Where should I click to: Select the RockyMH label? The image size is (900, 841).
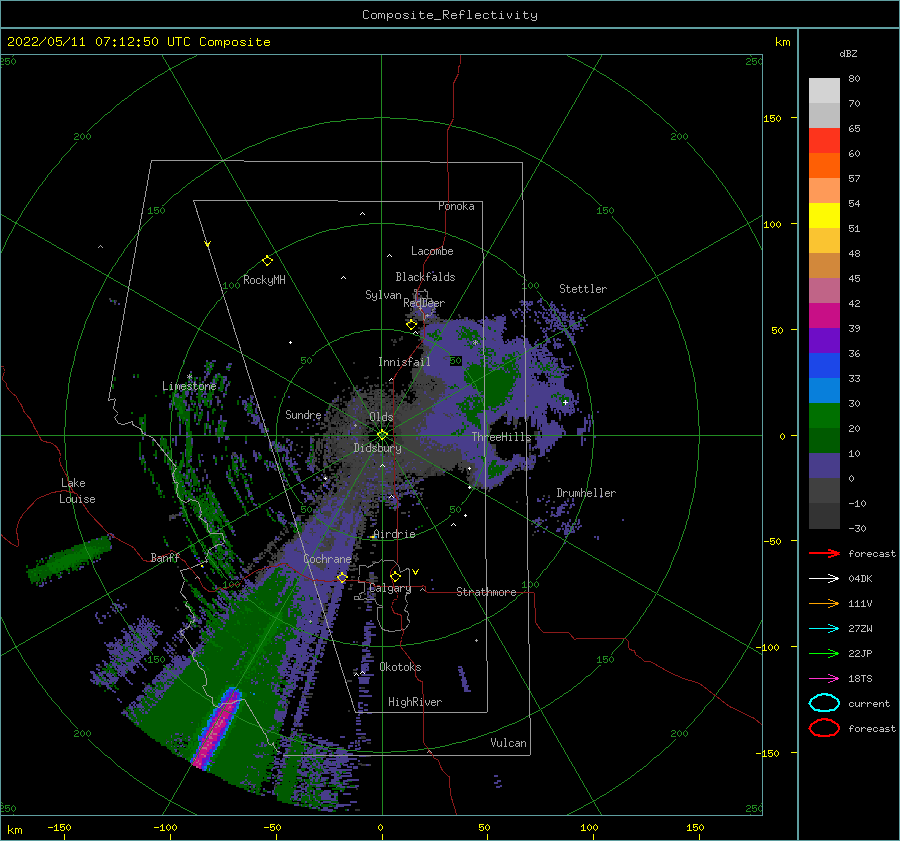coord(264,280)
